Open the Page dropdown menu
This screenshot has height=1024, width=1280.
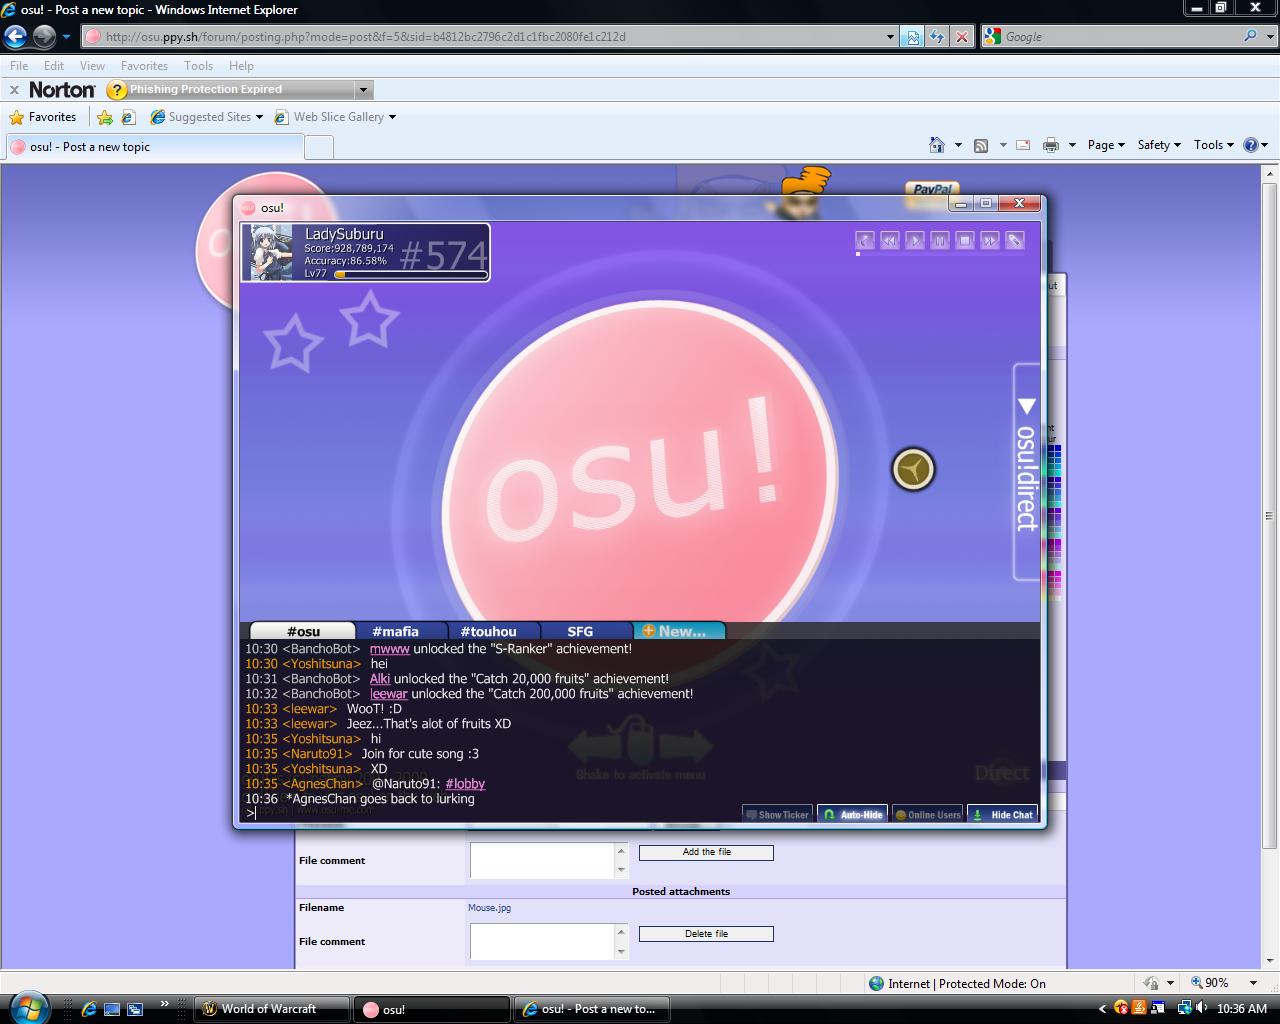(1106, 145)
